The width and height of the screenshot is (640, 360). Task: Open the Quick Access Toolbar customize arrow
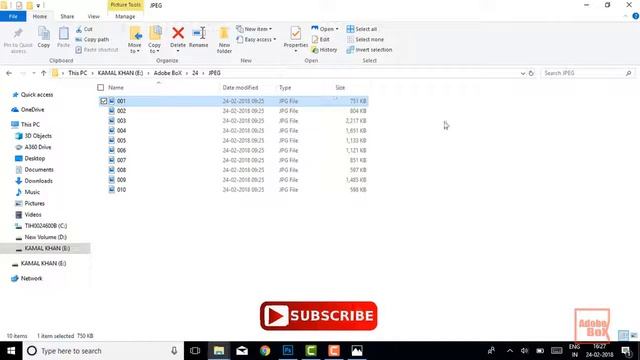click(38, 5)
